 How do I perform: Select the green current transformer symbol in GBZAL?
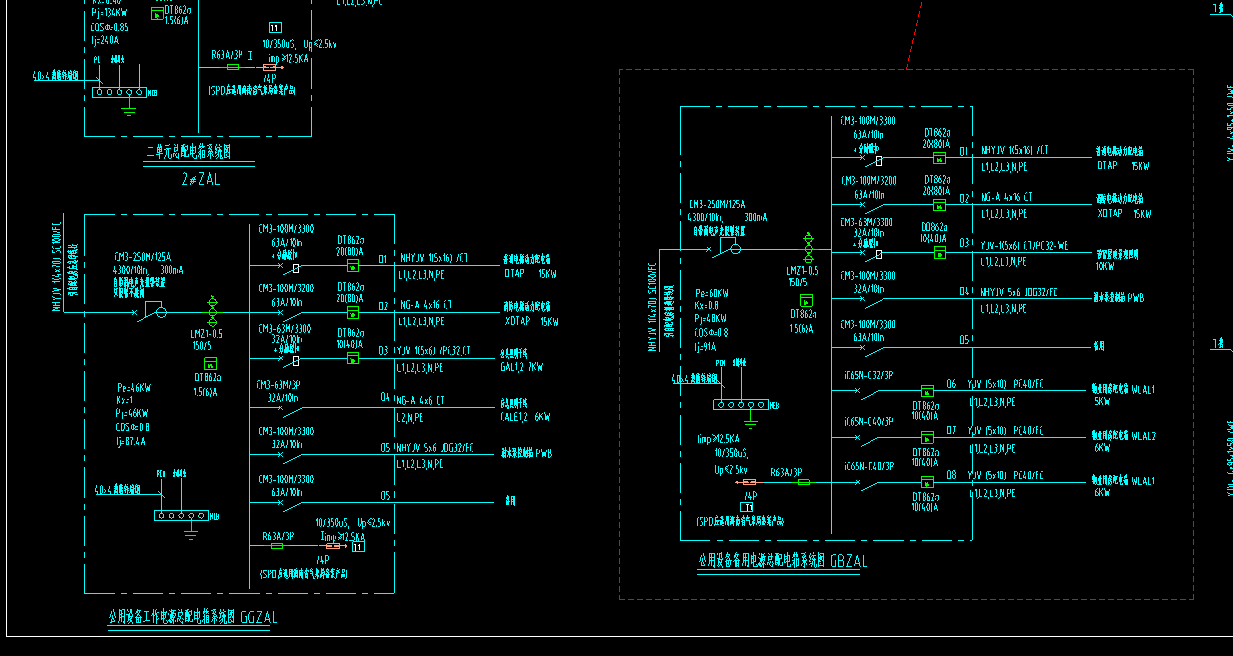pos(808,246)
